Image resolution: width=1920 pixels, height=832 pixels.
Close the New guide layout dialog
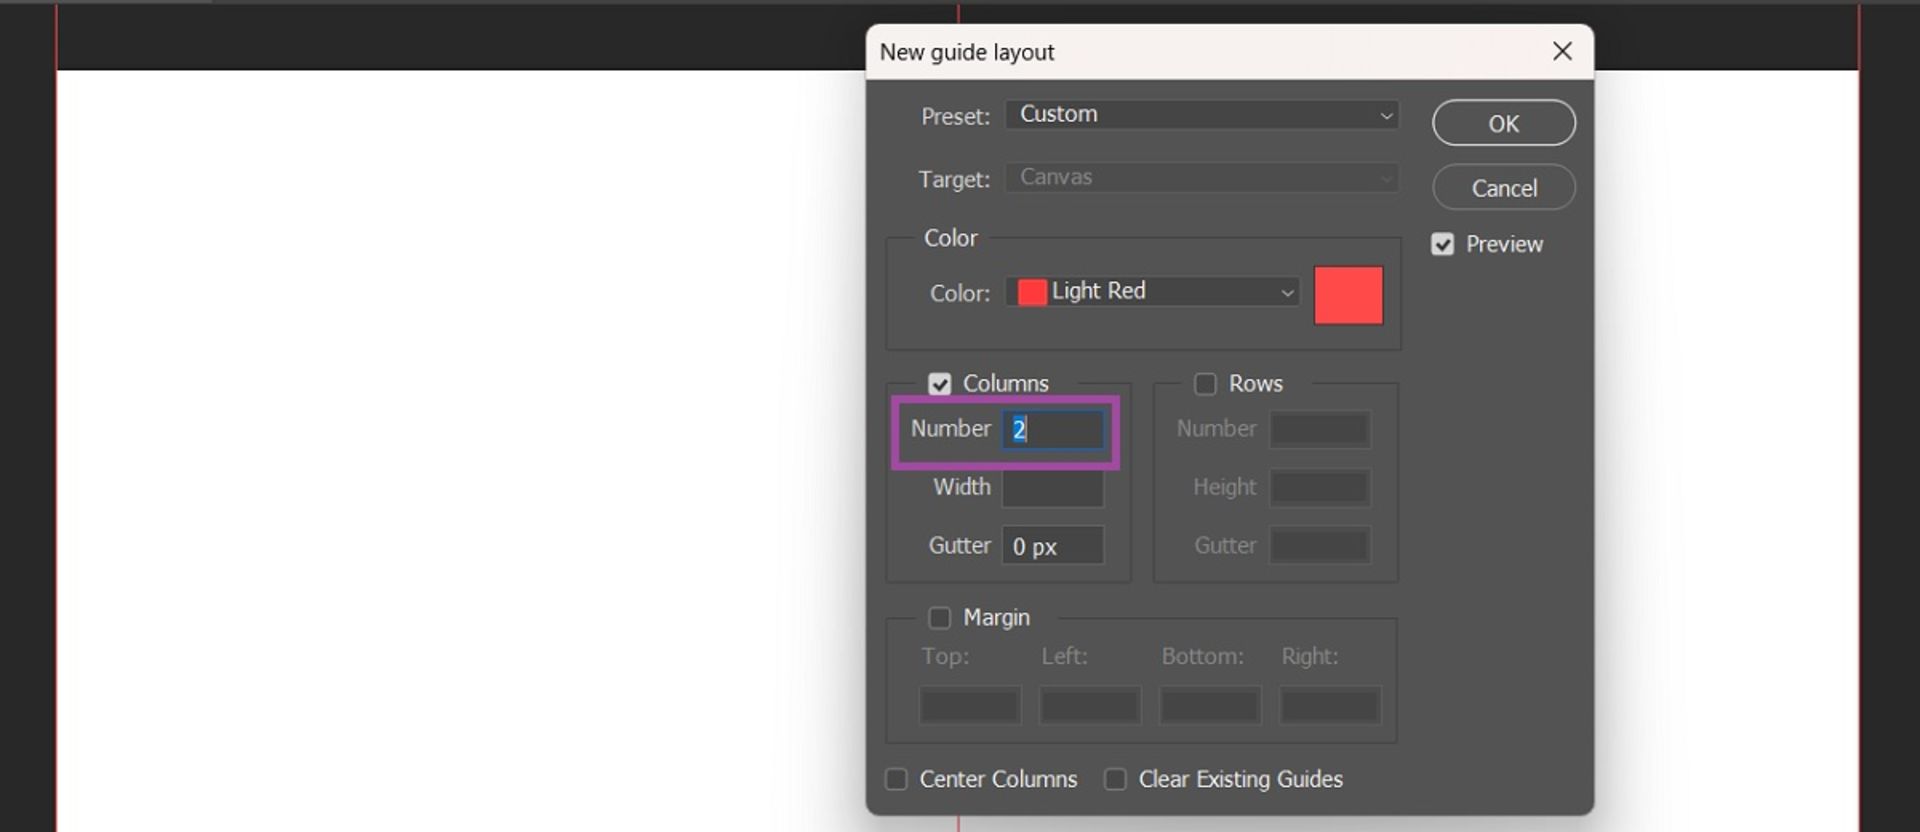(1562, 51)
